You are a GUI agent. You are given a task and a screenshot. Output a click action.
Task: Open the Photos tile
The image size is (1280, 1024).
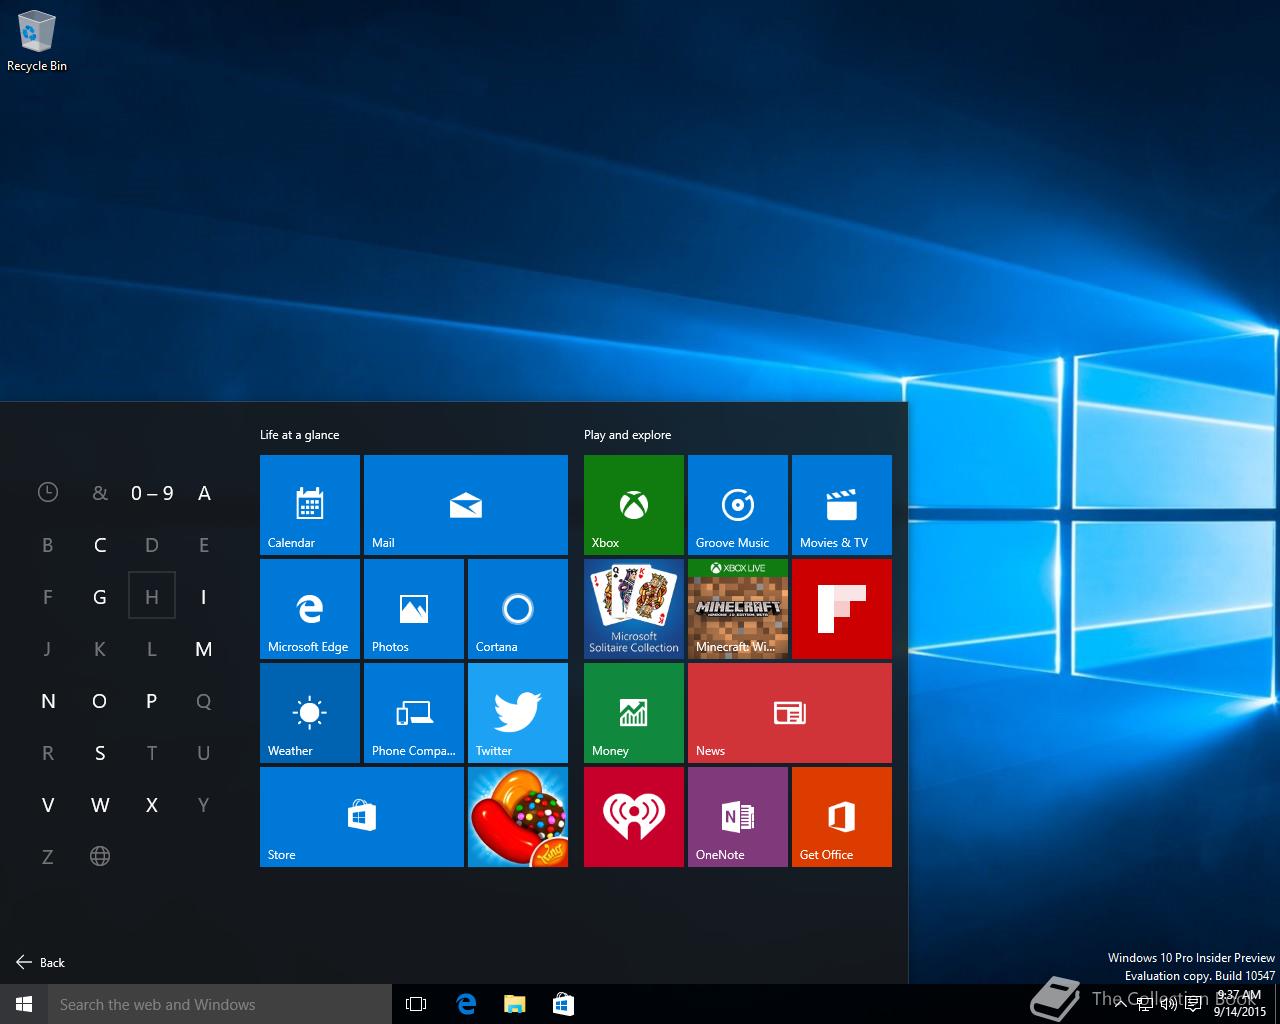point(414,609)
